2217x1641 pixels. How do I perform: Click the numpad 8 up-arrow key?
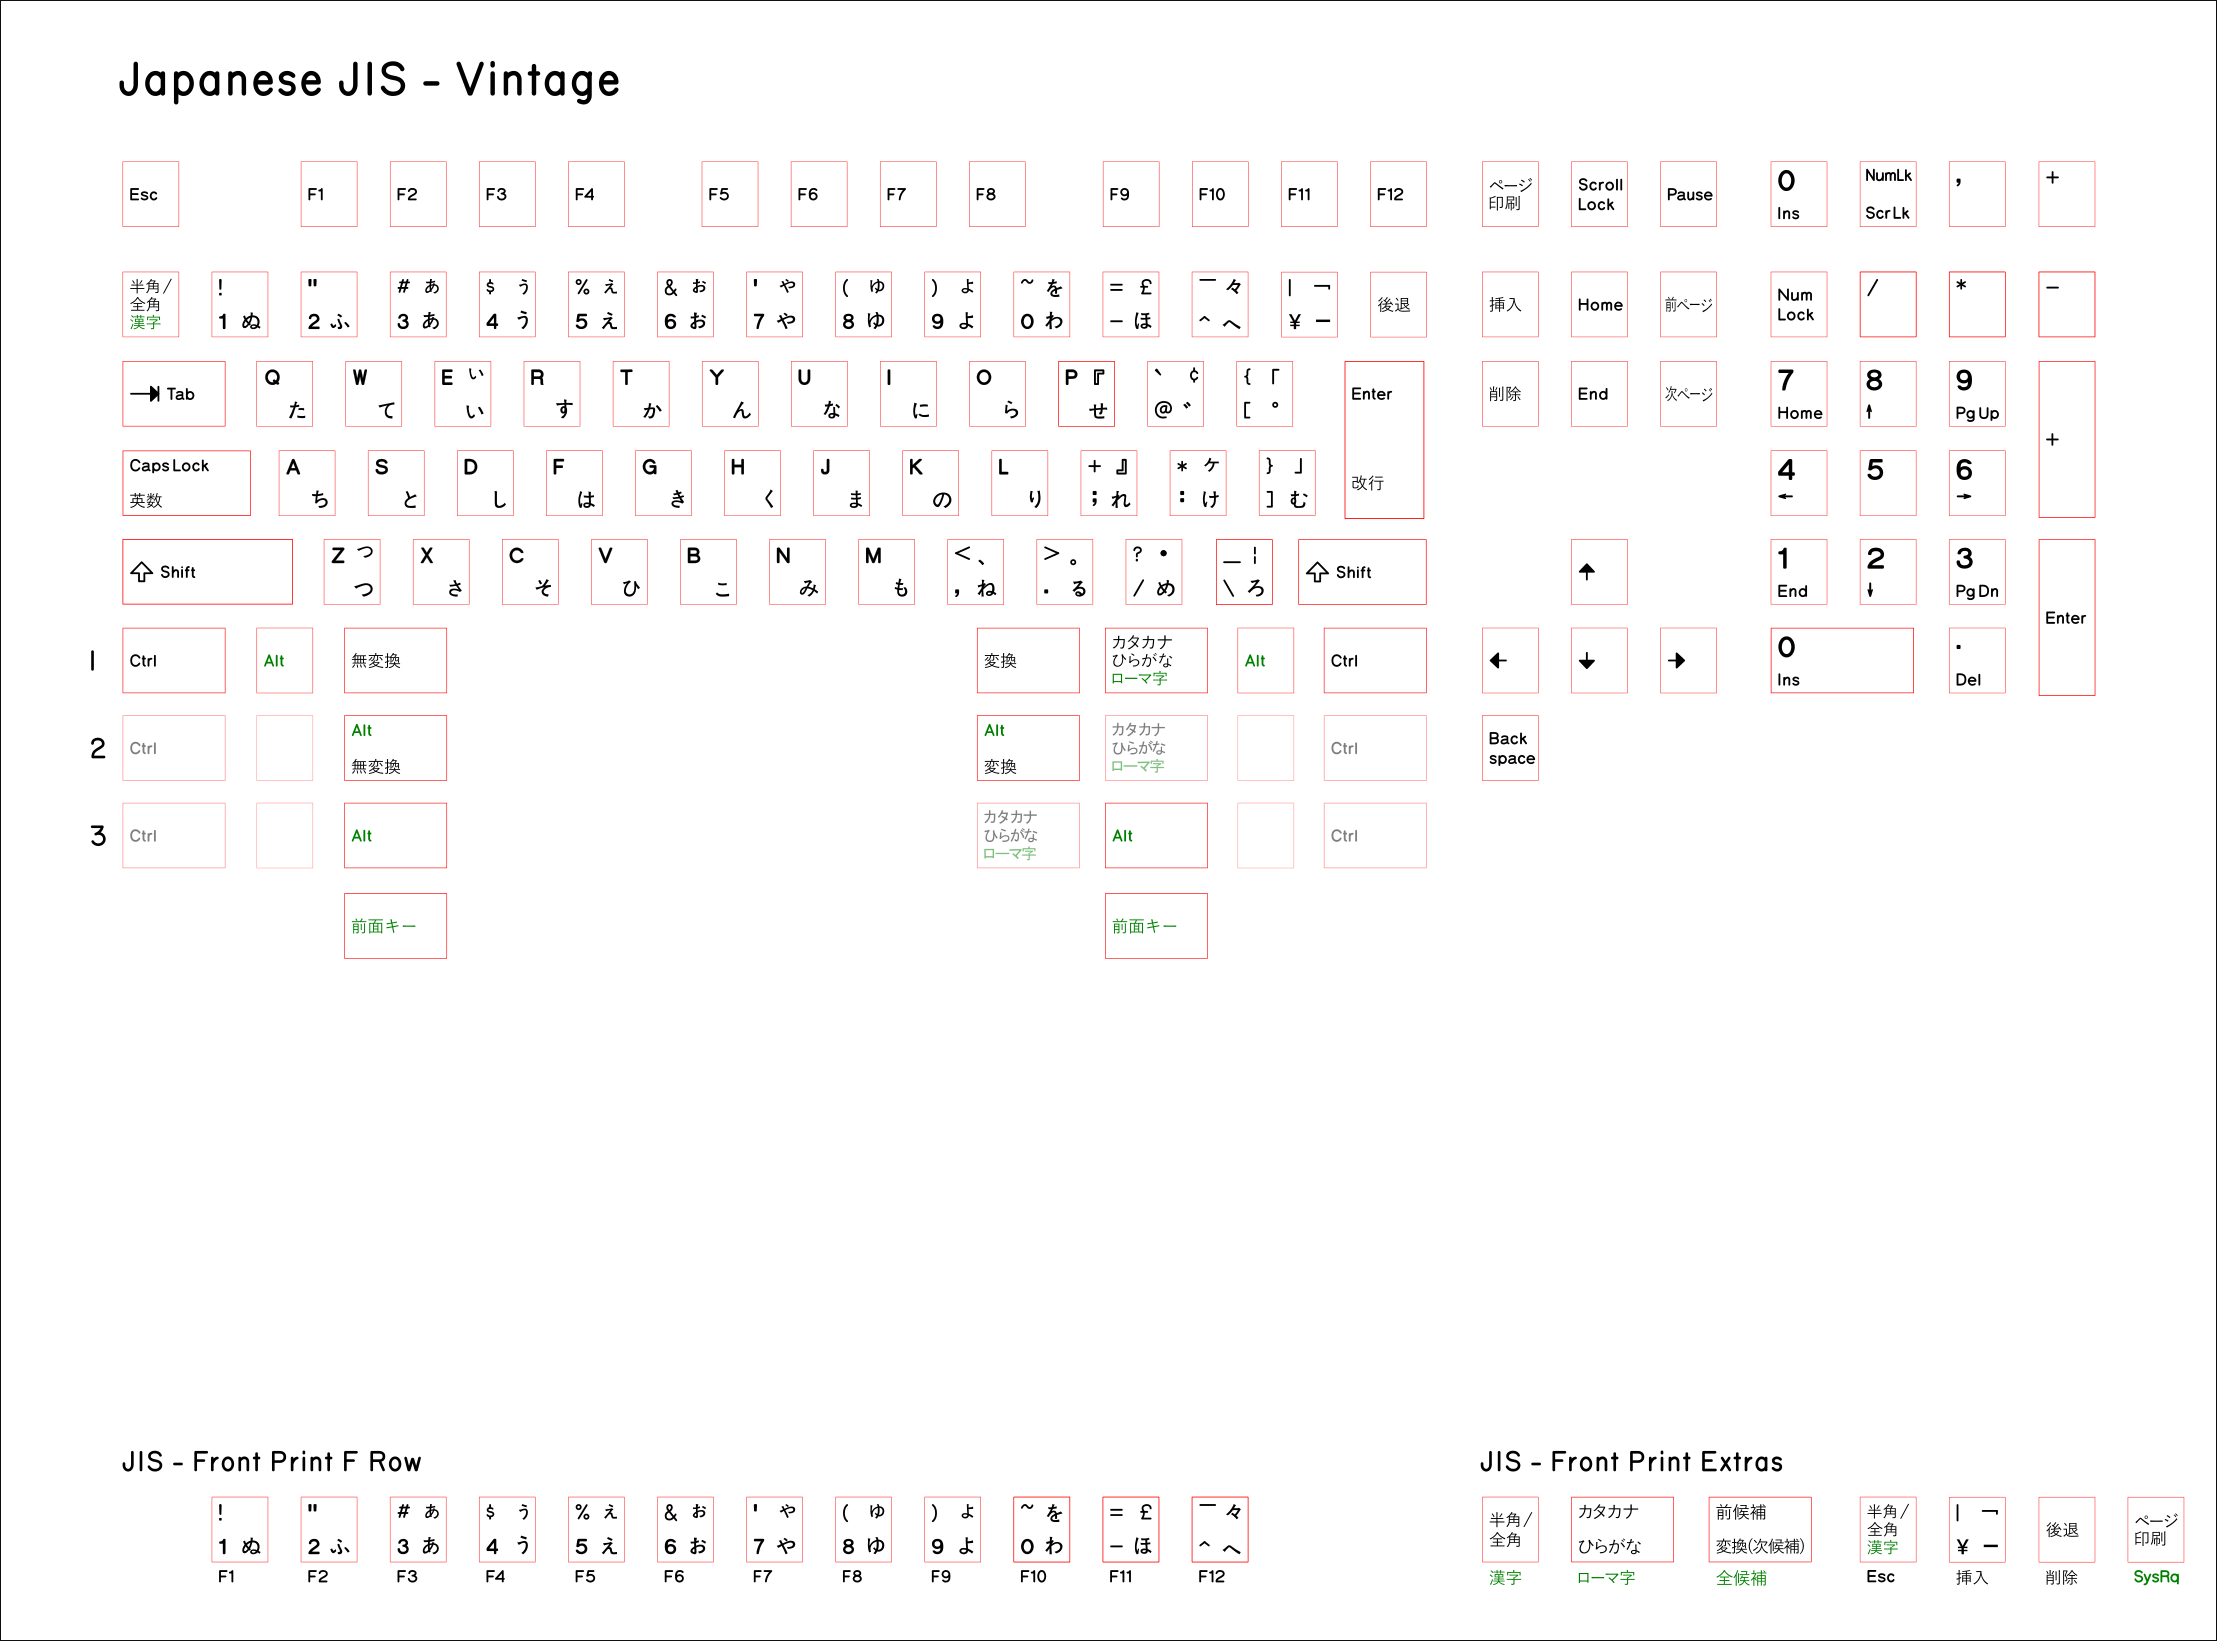[1887, 394]
